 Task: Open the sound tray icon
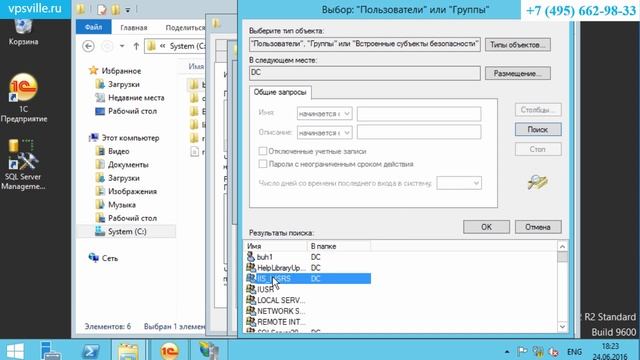553,351
